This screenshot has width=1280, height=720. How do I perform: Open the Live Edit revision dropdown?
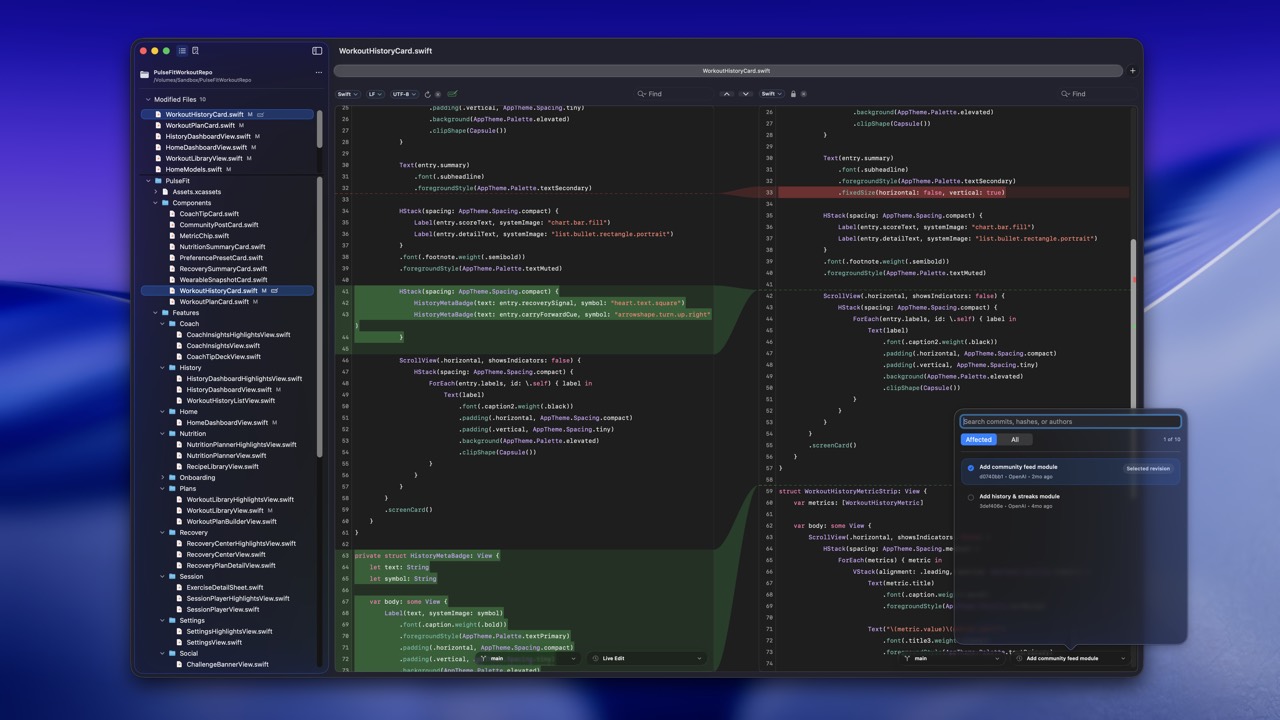click(x=647, y=658)
